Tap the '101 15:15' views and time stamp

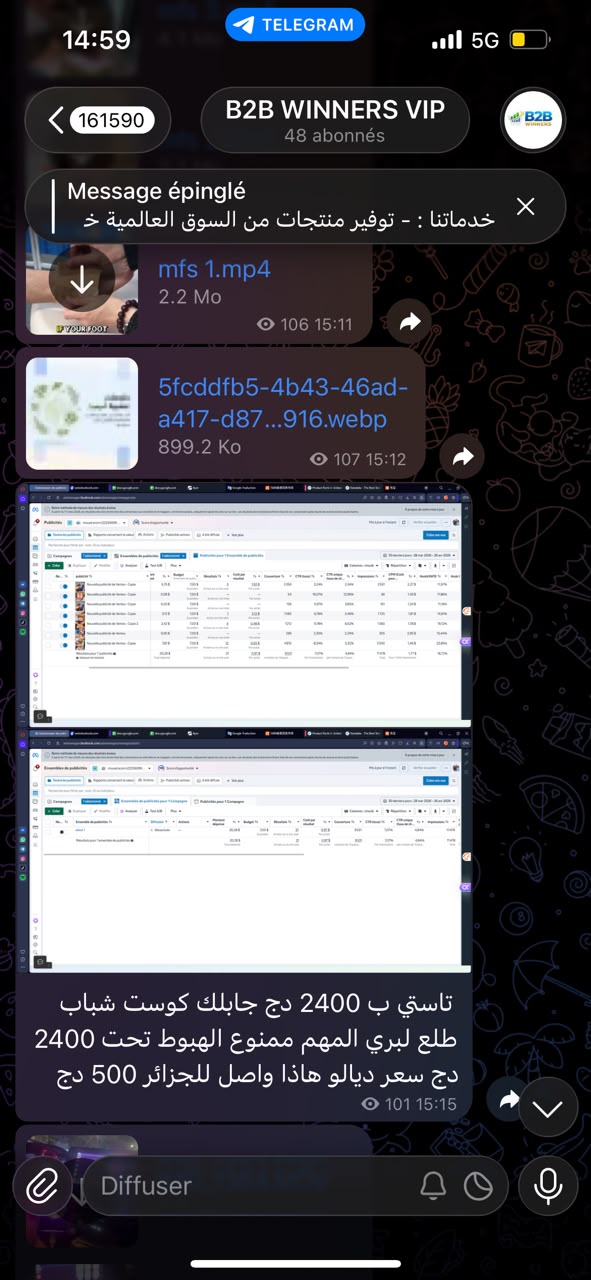point(409,1103)
